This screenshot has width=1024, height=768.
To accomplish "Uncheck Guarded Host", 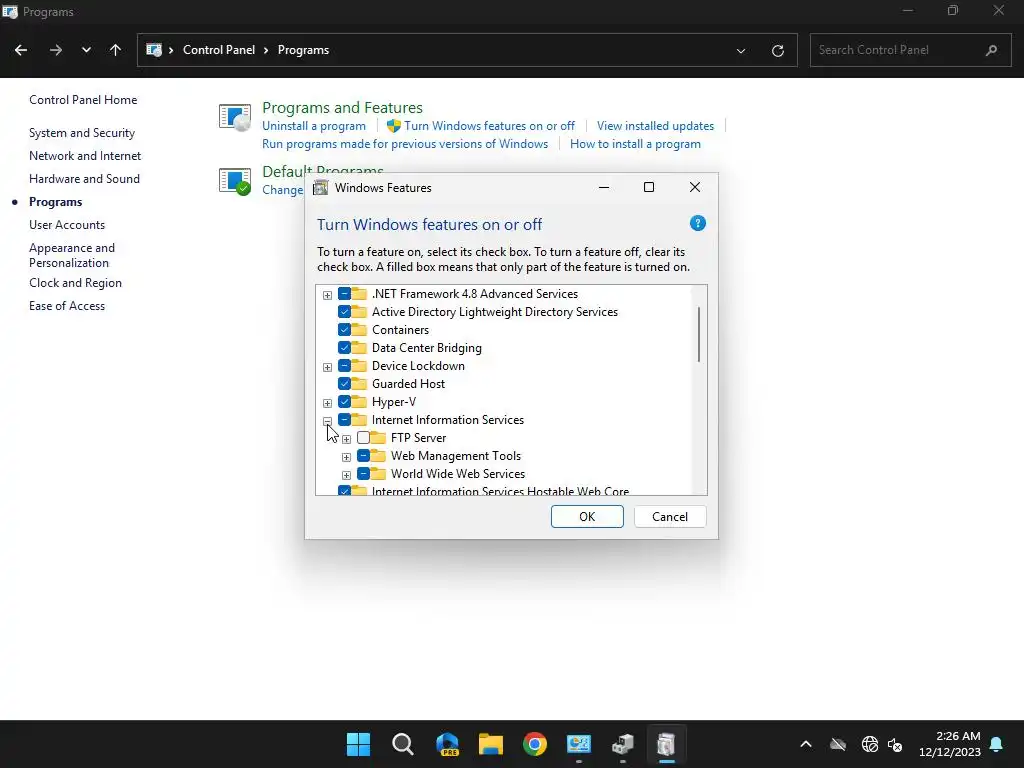I will (x=344, y=383).
